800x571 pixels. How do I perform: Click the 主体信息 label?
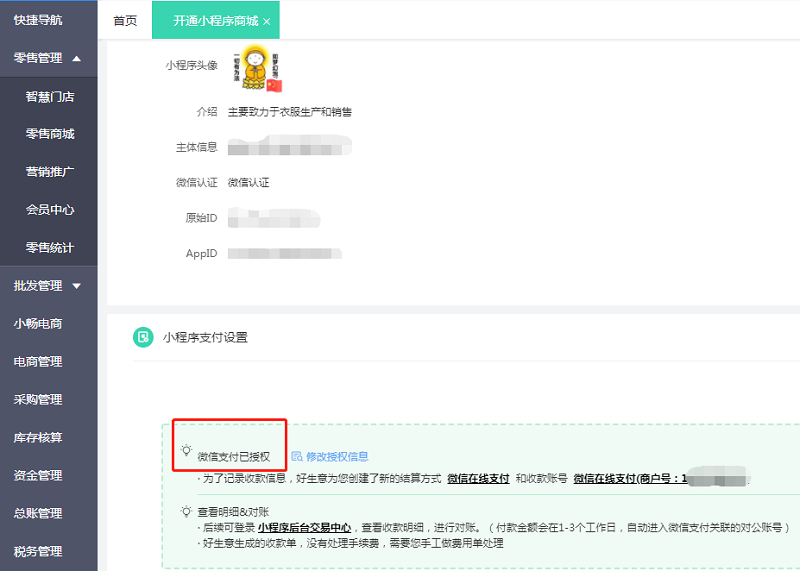196,147
